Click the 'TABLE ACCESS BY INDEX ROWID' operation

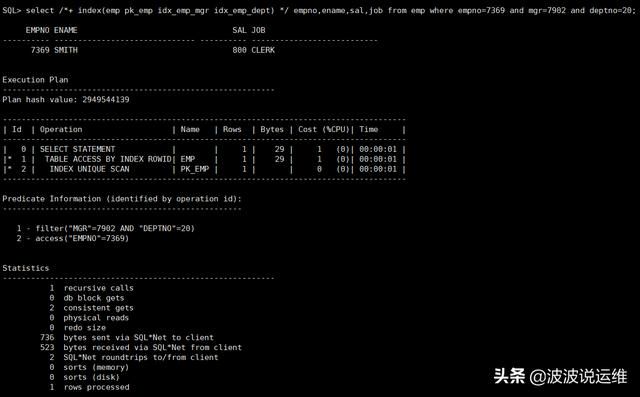[x=108, y=159]
